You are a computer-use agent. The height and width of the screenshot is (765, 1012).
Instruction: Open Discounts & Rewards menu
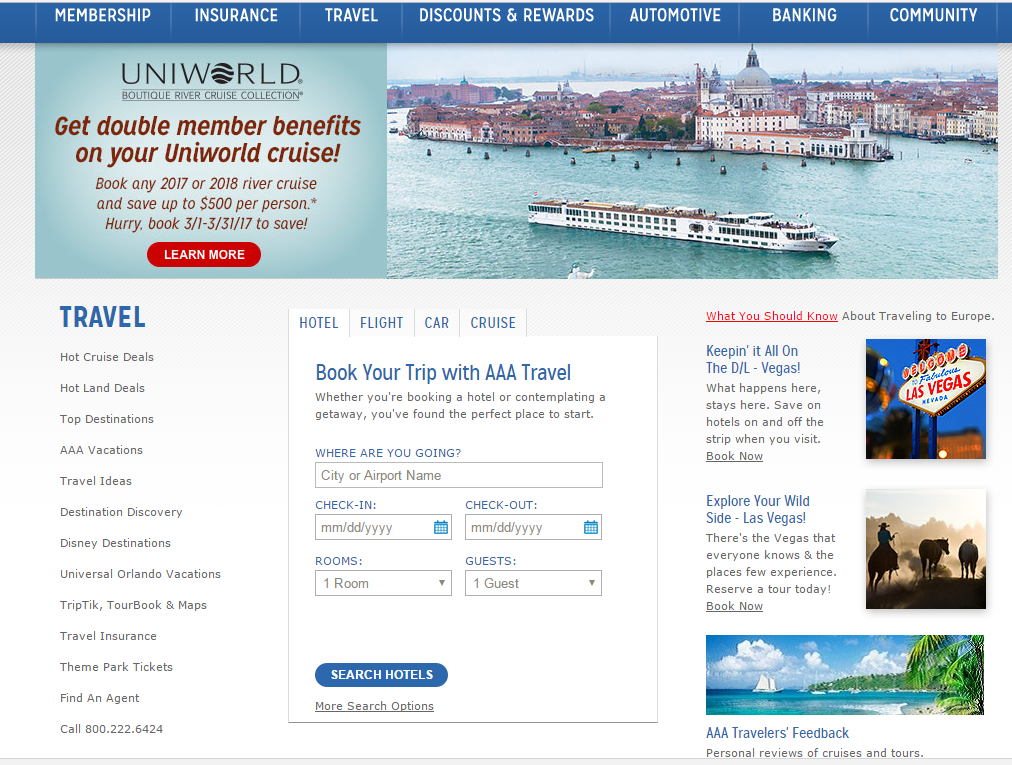pyautogui.click(x=506, y=15)
